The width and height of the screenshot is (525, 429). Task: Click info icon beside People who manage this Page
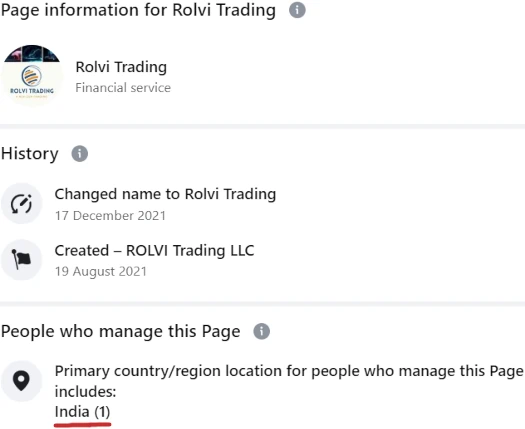pyautogui.click(x=261, y=332)
